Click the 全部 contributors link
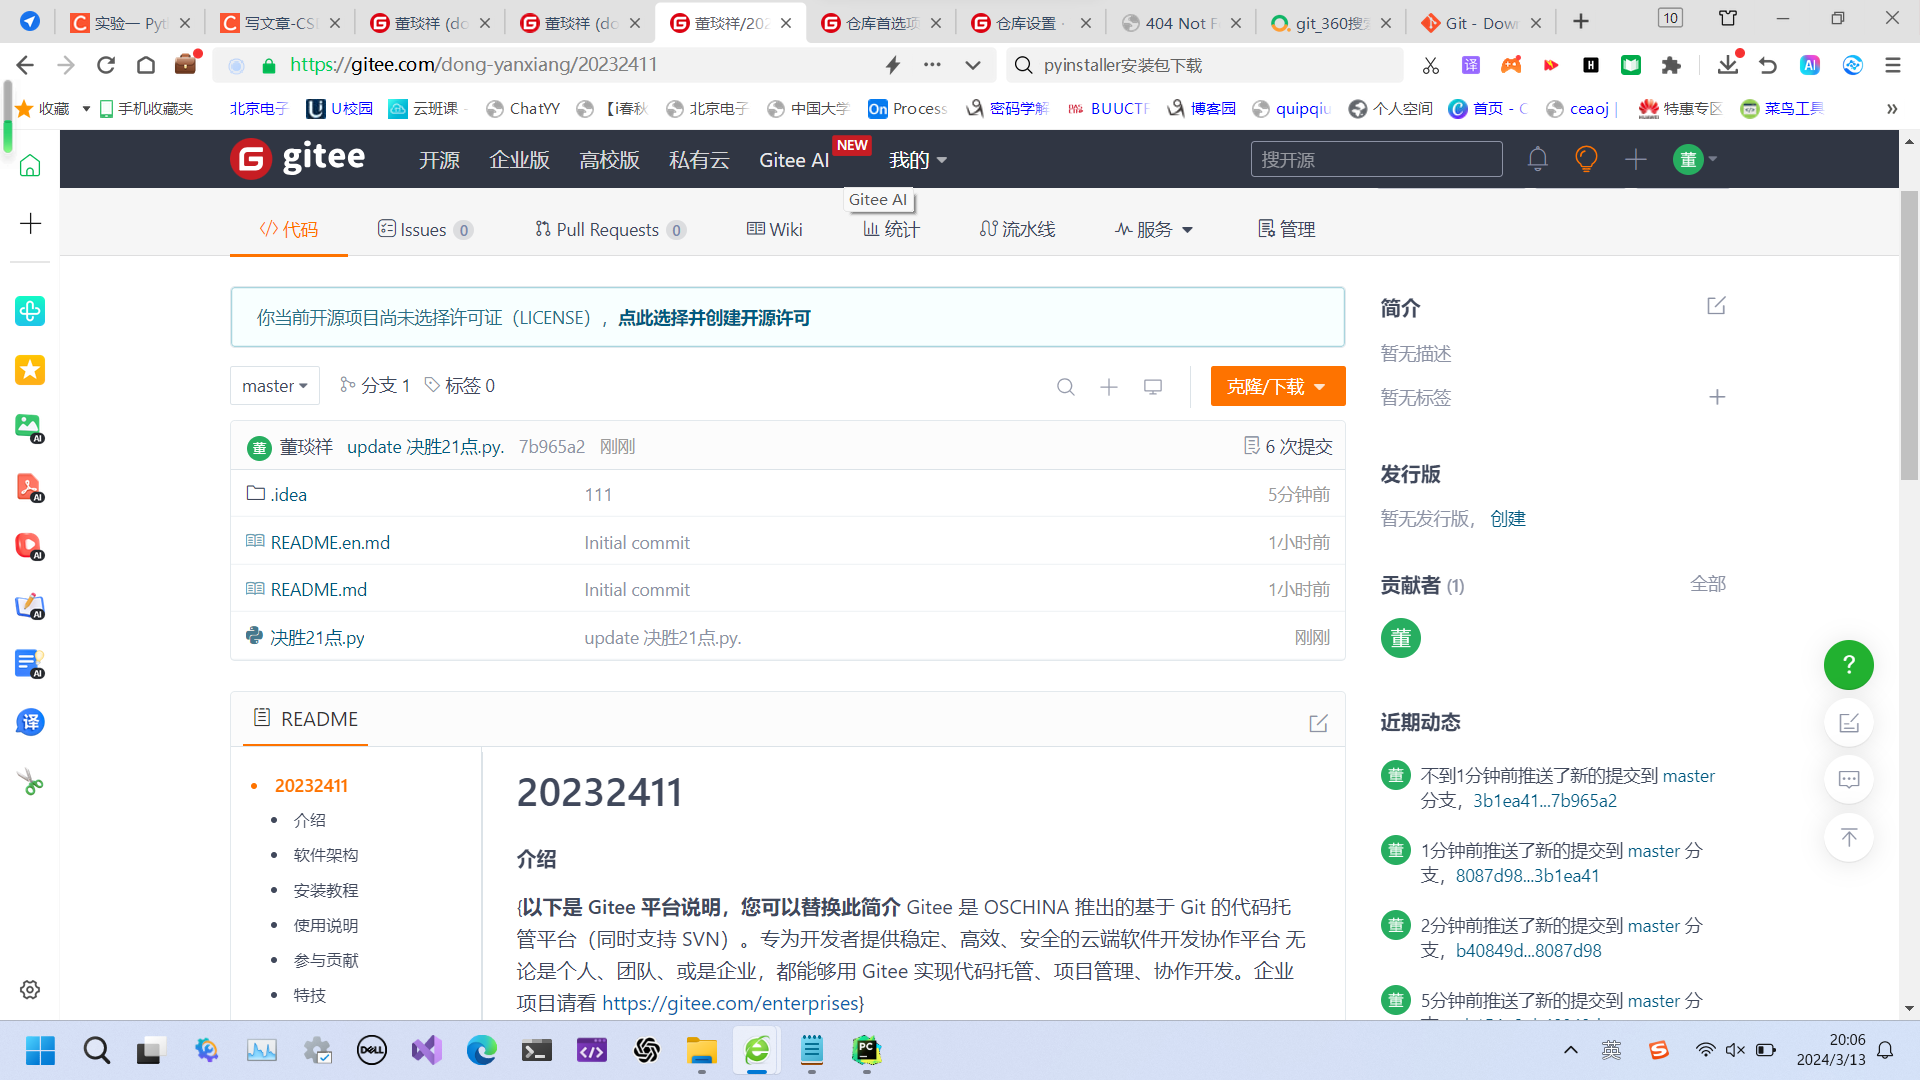 coord(1708,584)
